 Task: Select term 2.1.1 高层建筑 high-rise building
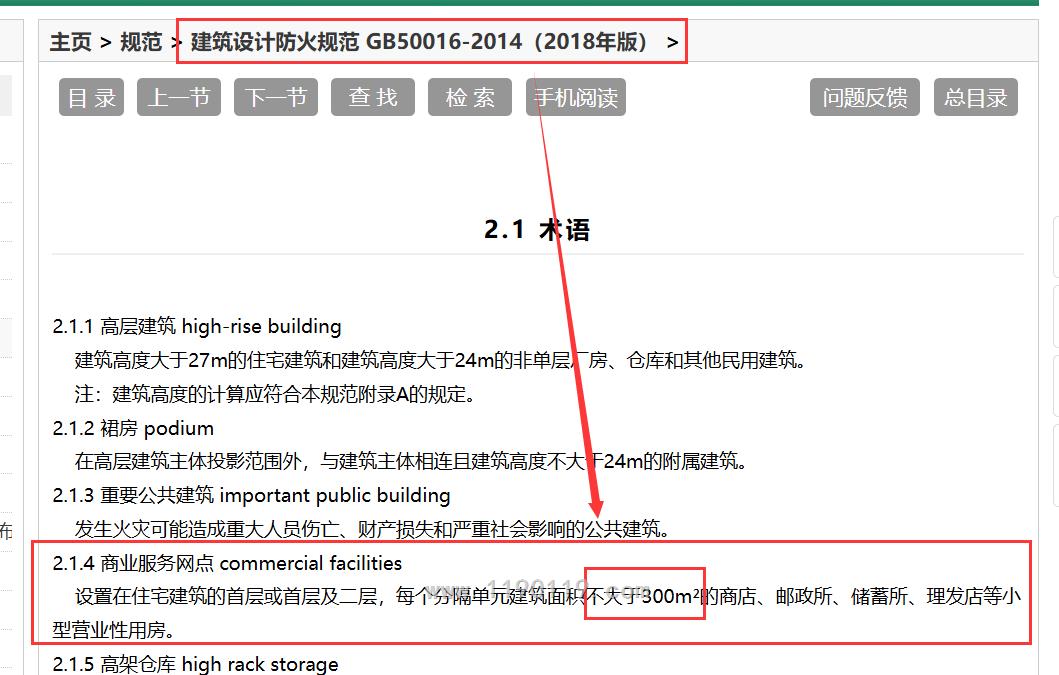[197, 326]
